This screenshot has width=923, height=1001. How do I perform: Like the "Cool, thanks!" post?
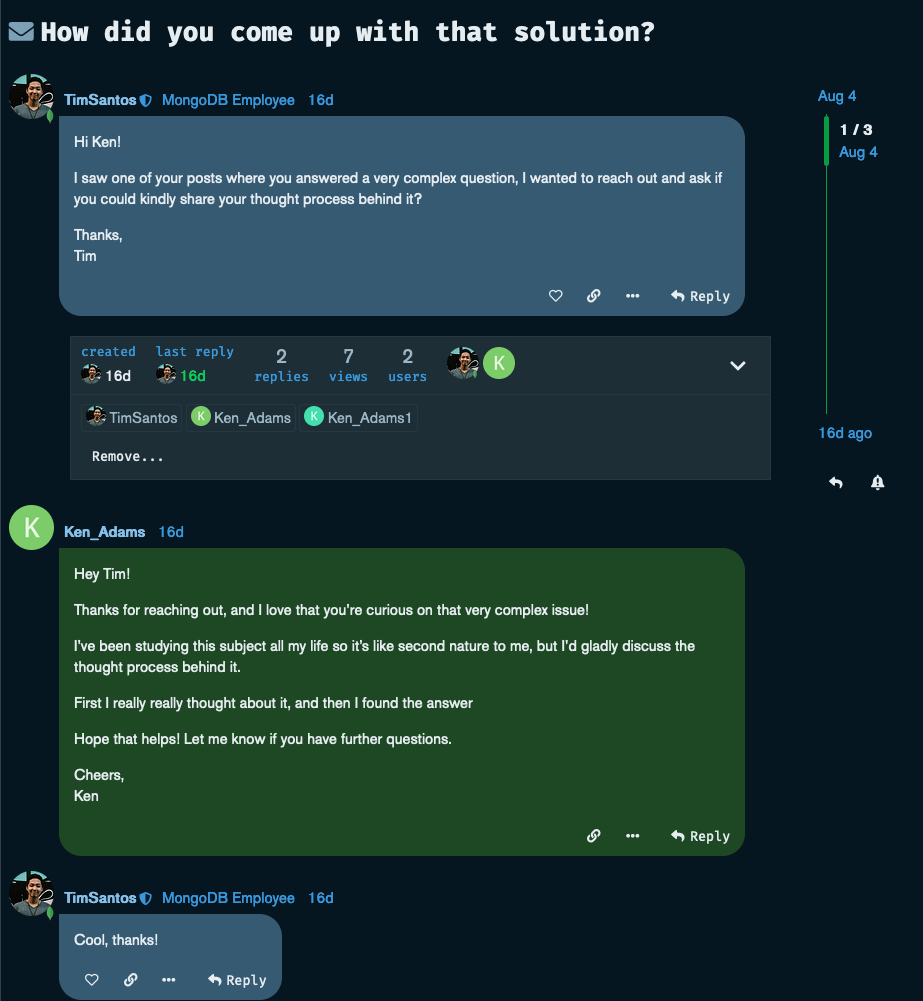[x=92, y=980]
